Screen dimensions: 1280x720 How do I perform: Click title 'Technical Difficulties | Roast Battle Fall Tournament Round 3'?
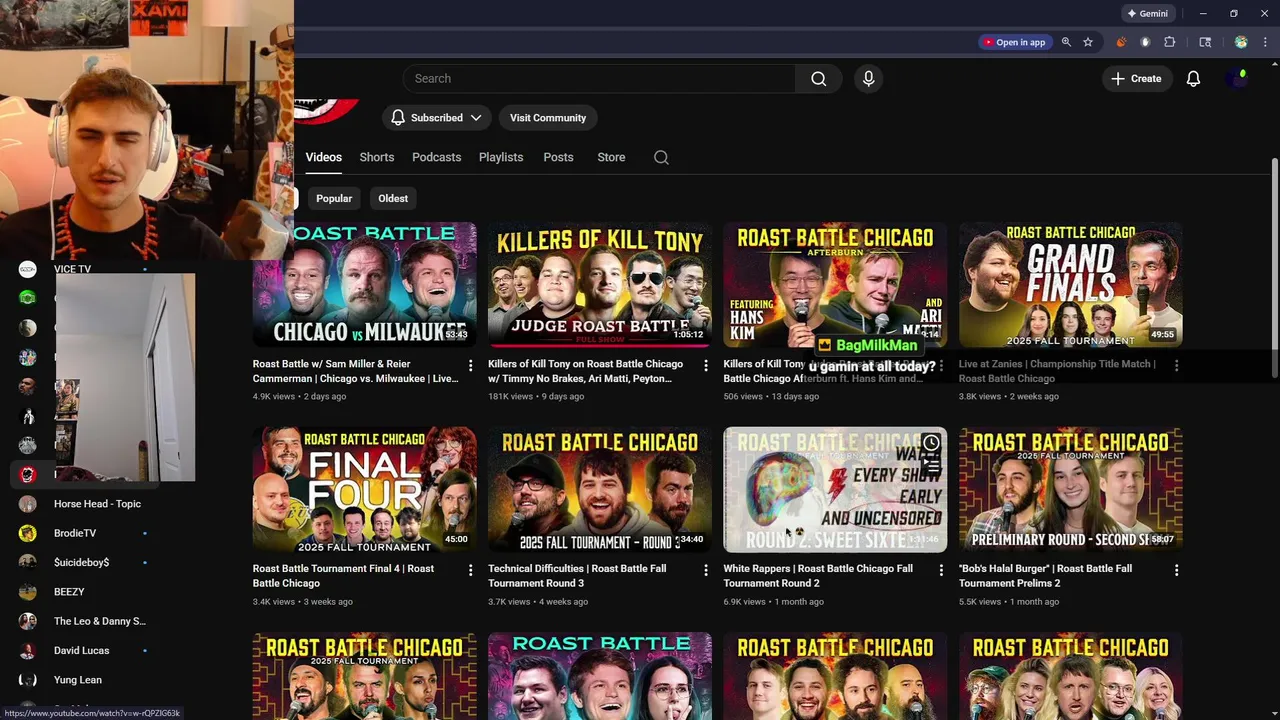pos(577,576)
